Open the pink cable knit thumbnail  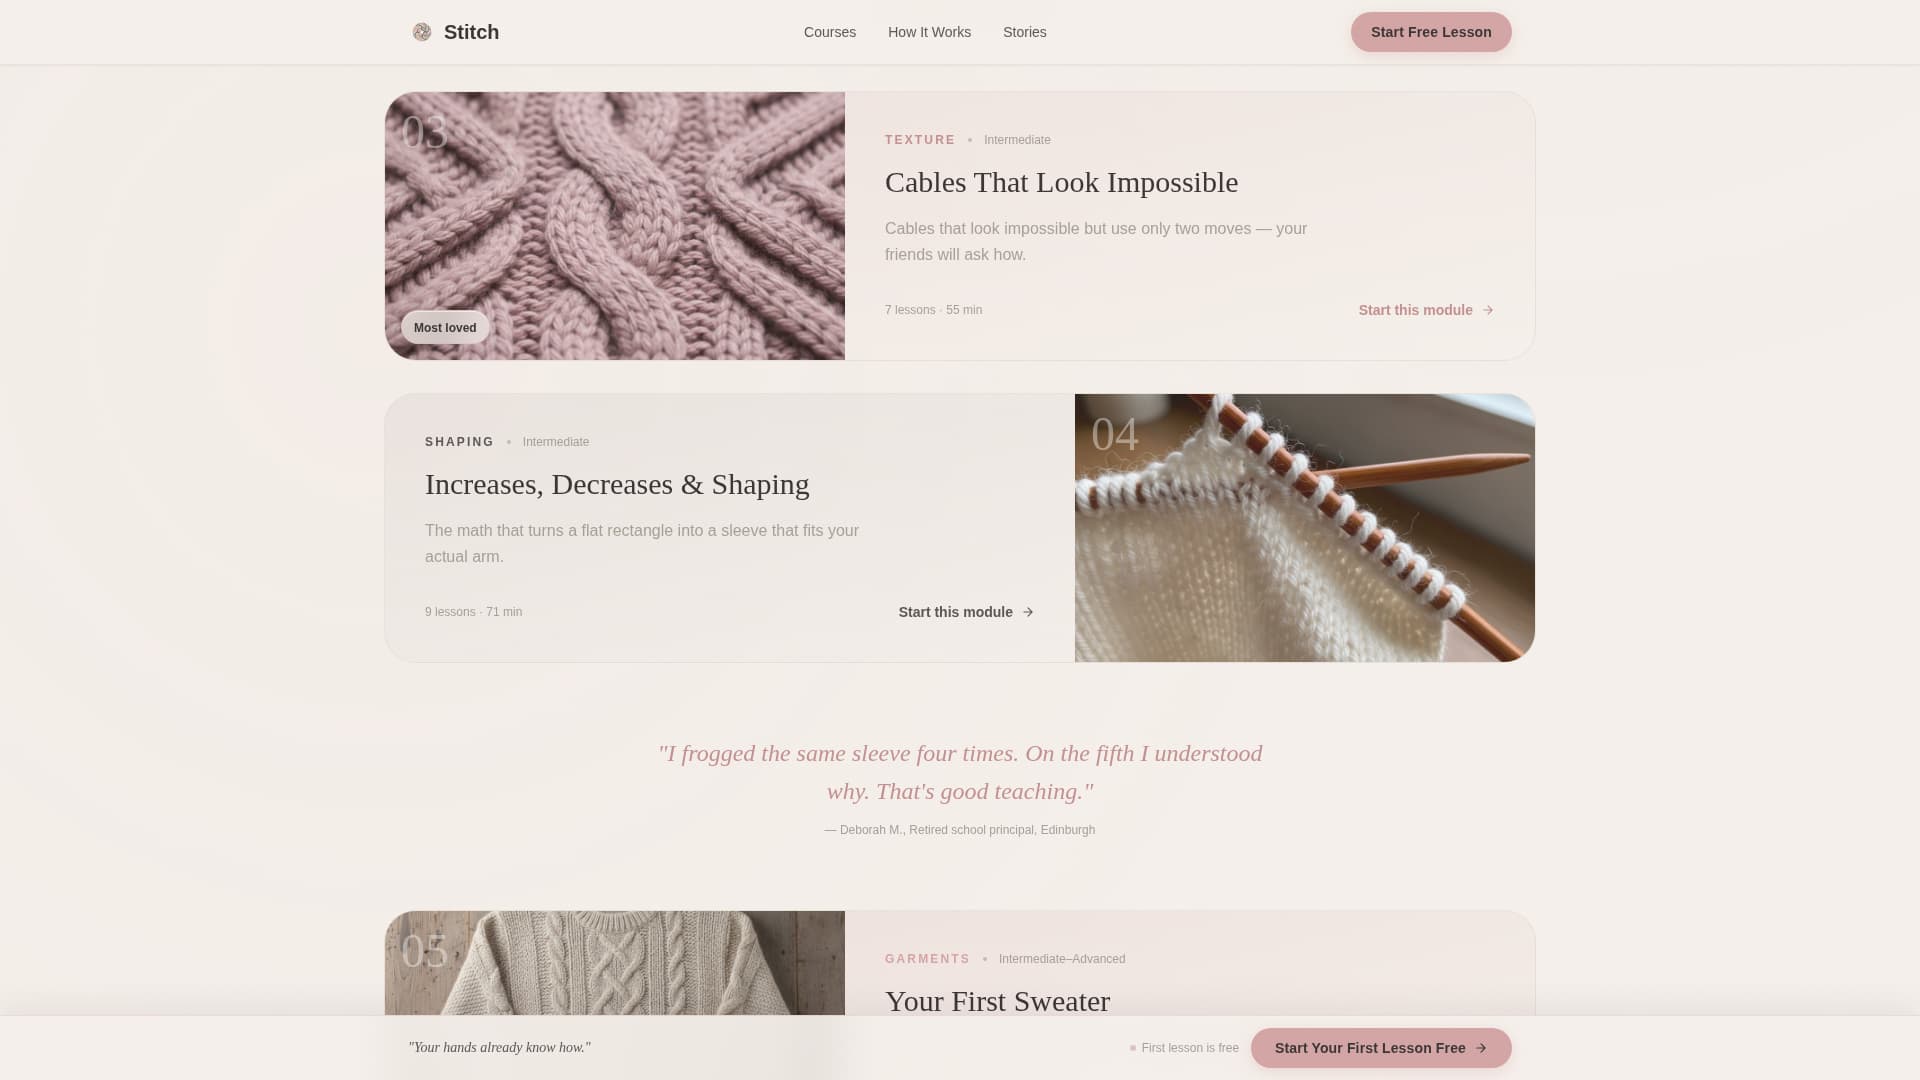(615, 226)
